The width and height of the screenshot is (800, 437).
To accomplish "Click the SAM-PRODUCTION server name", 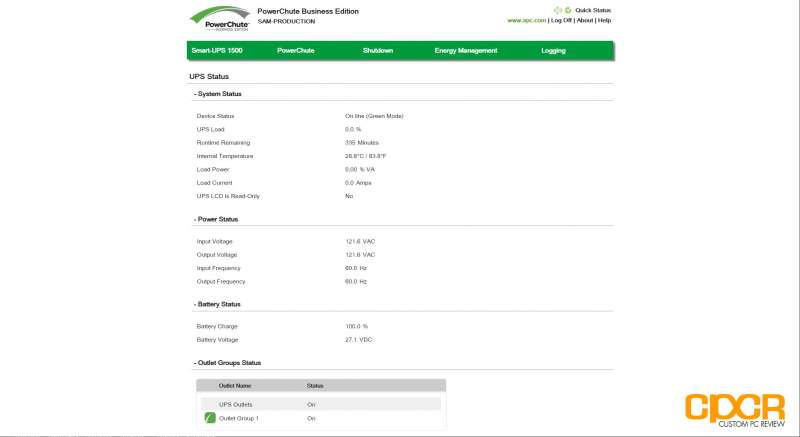I will click(x=286, y=21).
